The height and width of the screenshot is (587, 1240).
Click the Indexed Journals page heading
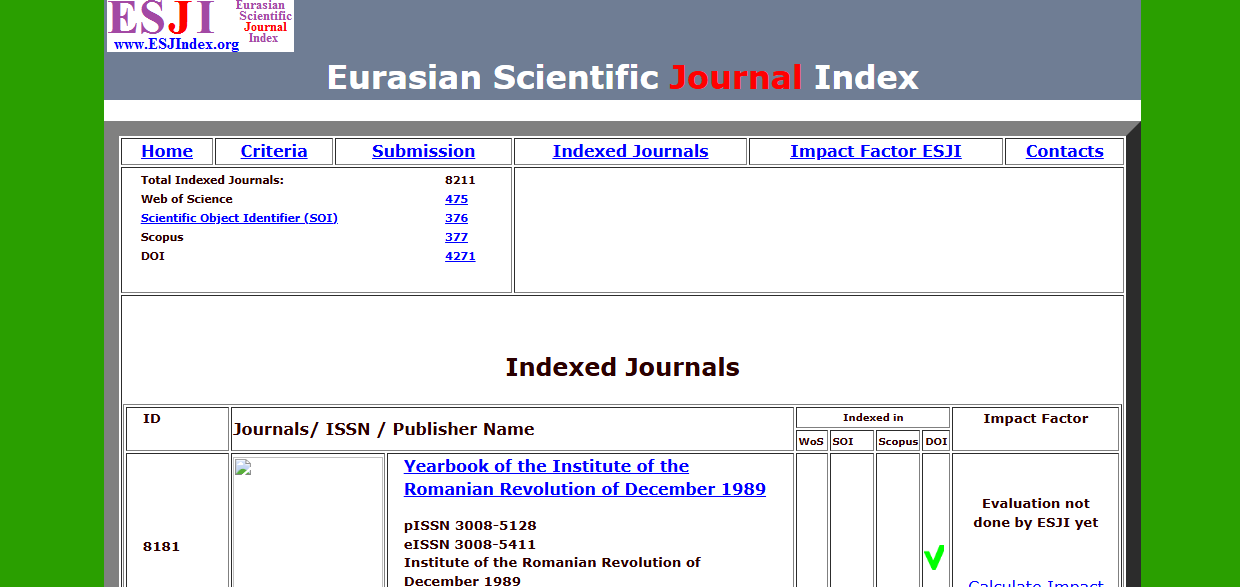[x=622, y=367]
